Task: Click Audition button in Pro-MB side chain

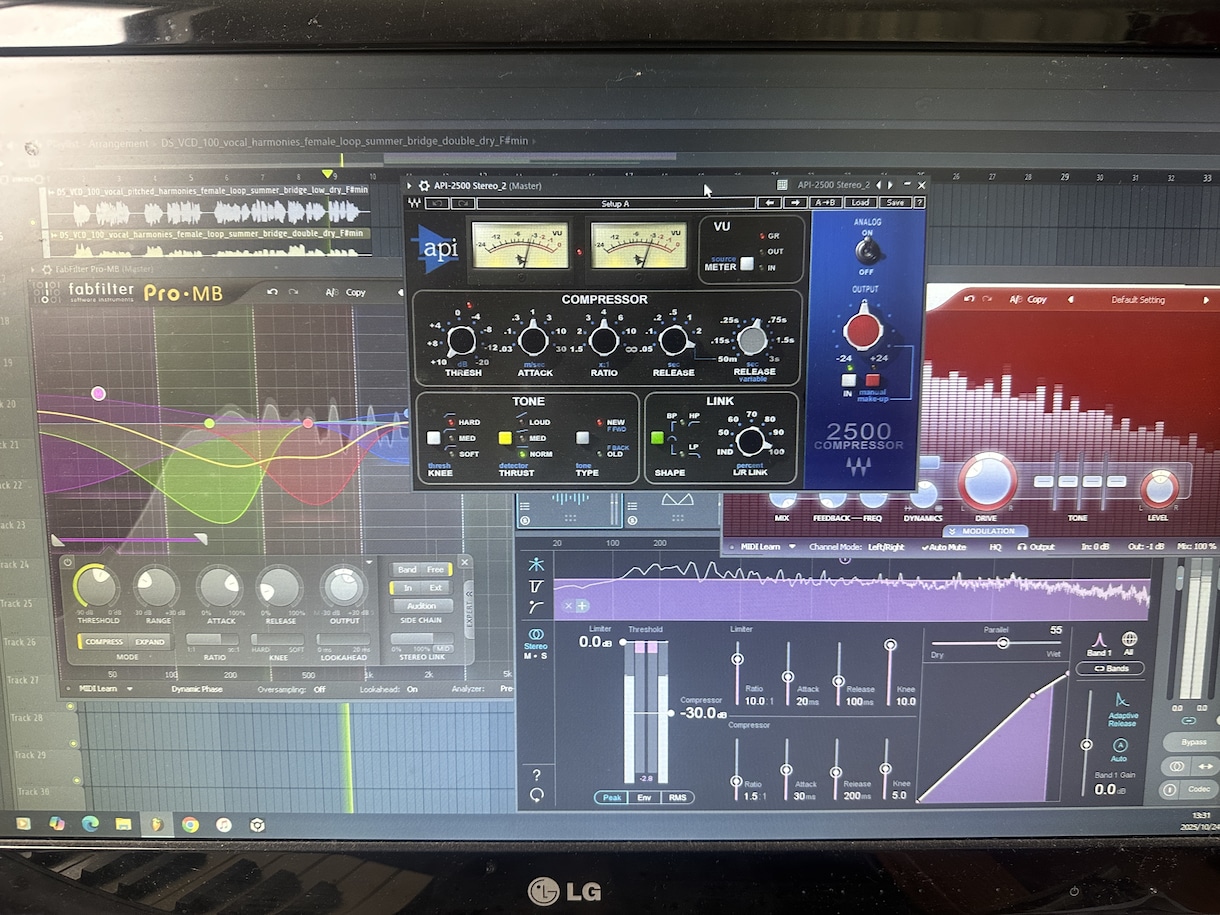Action: pos(421,606)
